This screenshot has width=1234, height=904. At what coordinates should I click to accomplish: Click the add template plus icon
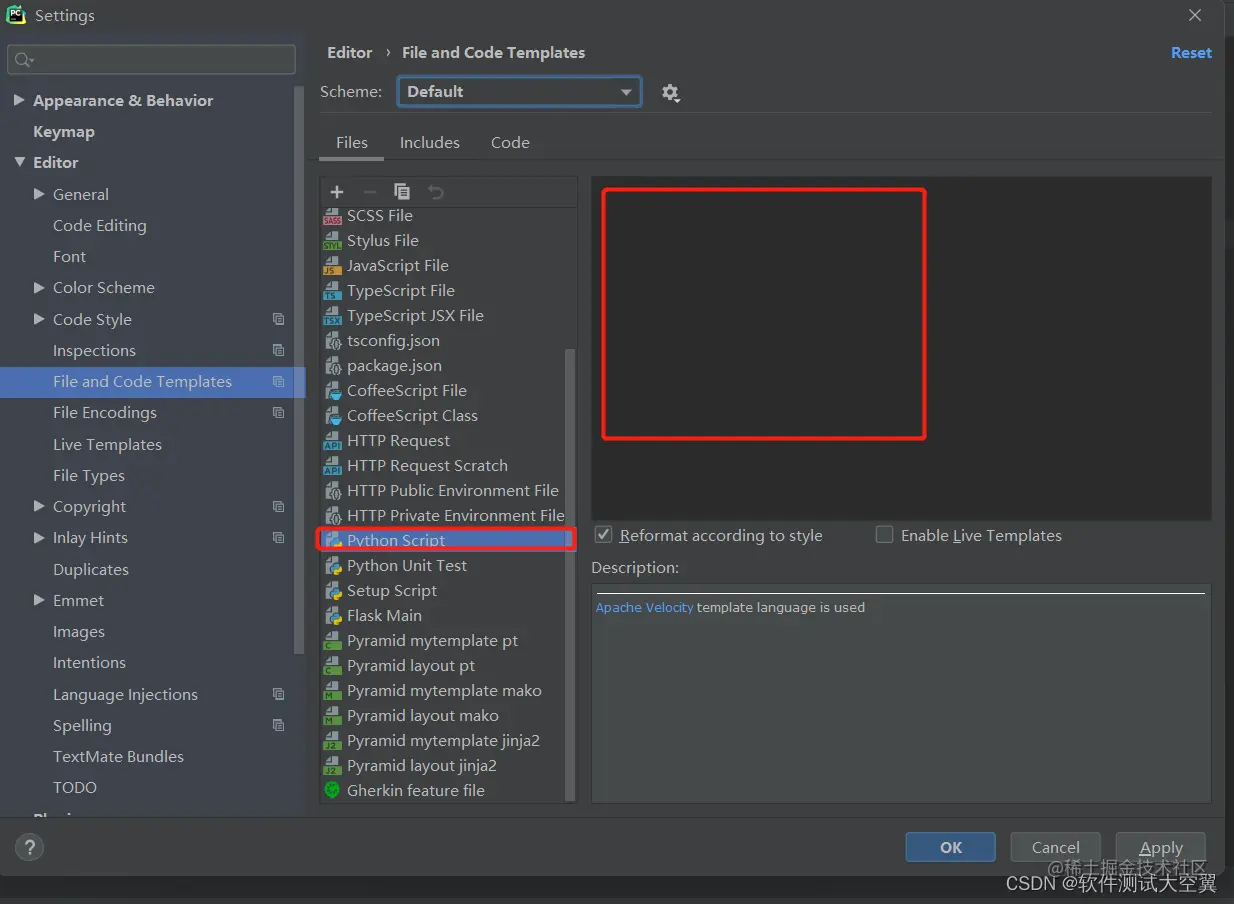(x=337, y=192)
